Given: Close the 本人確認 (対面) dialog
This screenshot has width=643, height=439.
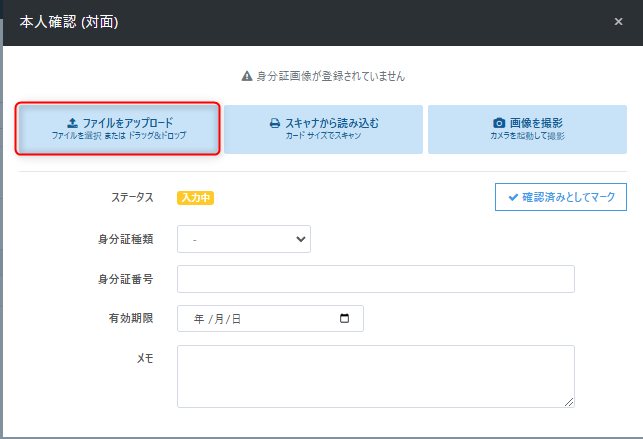Looking at the screenshot, I should [619, 21].
